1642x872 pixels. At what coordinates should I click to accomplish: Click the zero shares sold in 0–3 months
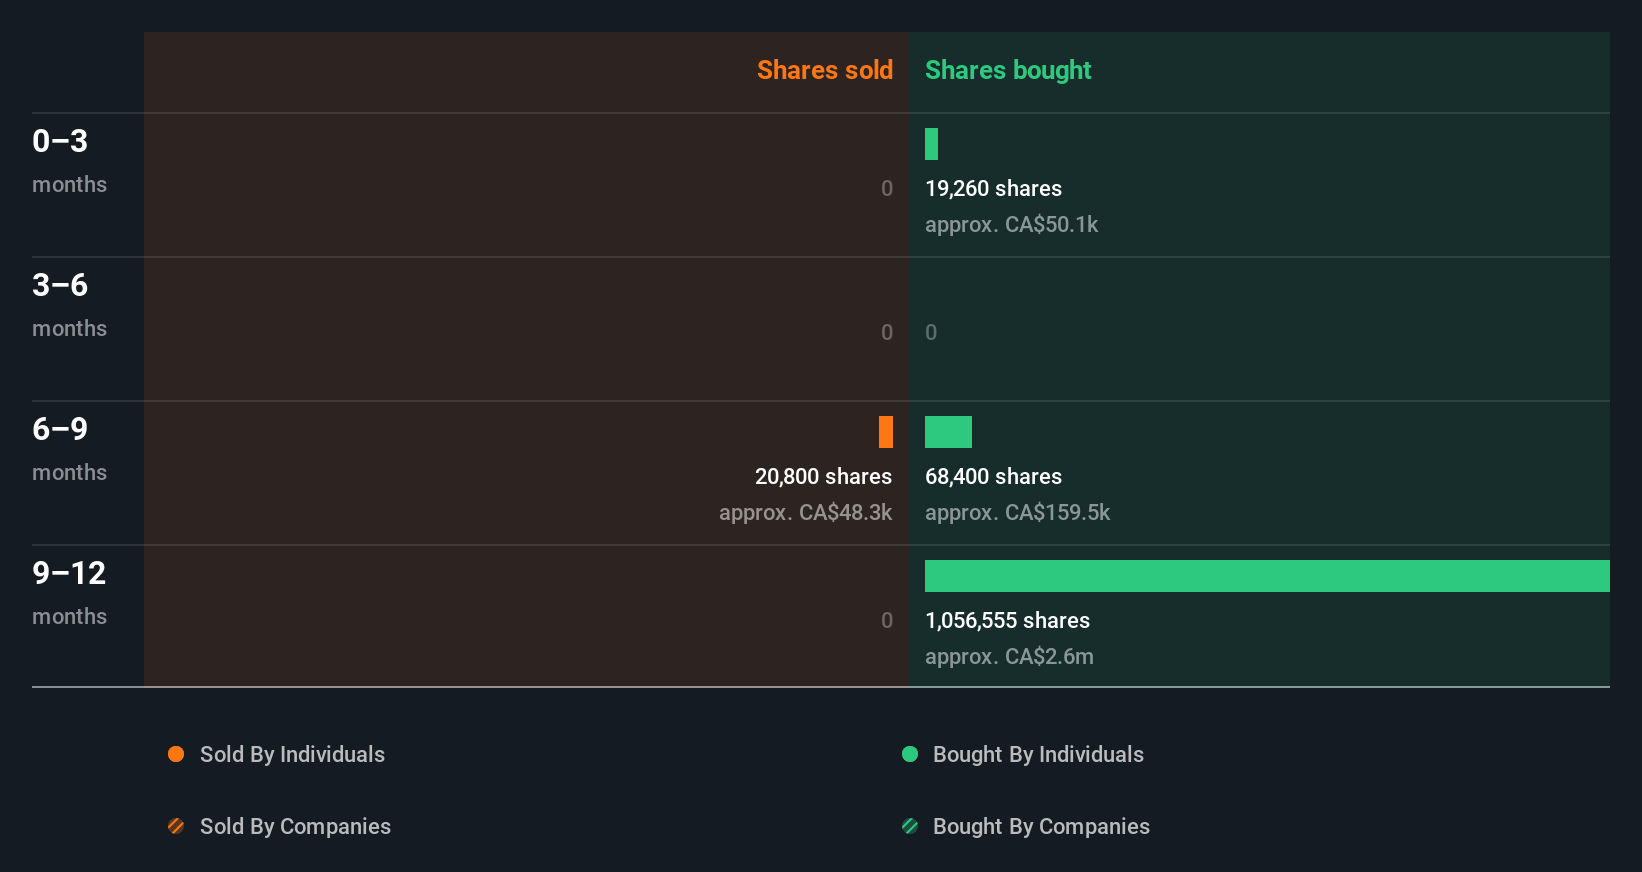887,189
